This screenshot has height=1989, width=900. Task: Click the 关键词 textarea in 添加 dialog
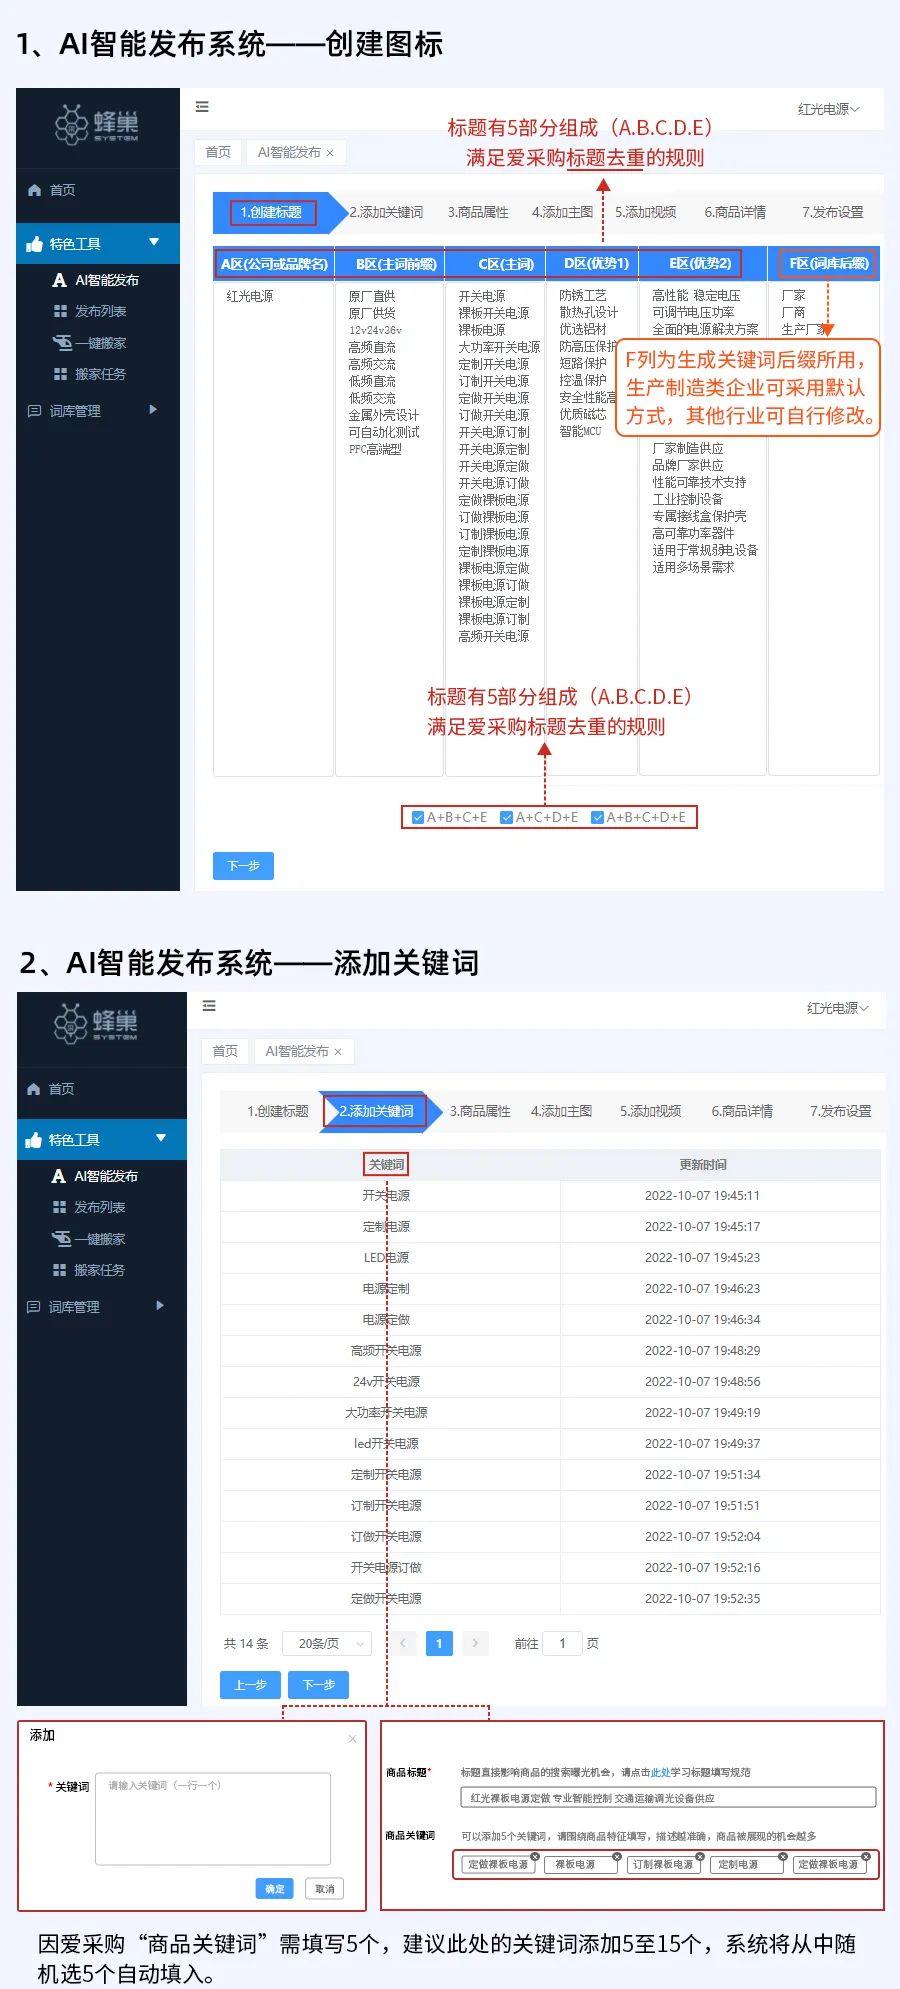click(x=213, y=1819)
